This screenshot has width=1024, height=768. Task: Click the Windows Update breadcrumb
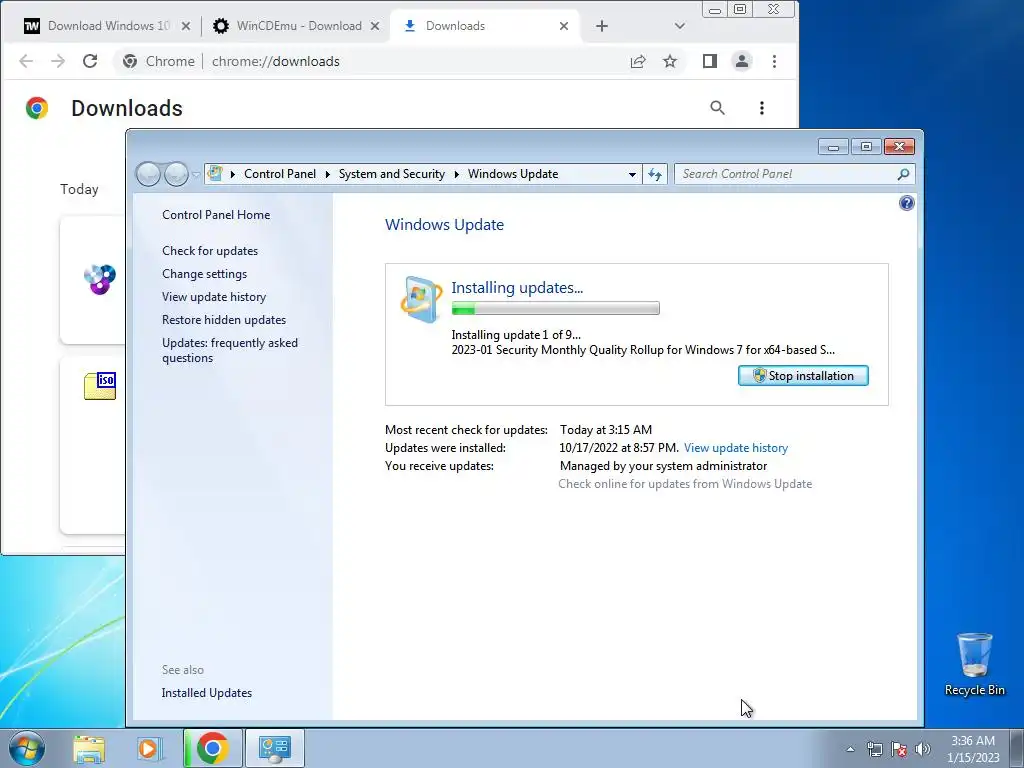pyautogui.click(x=513, y=174)
